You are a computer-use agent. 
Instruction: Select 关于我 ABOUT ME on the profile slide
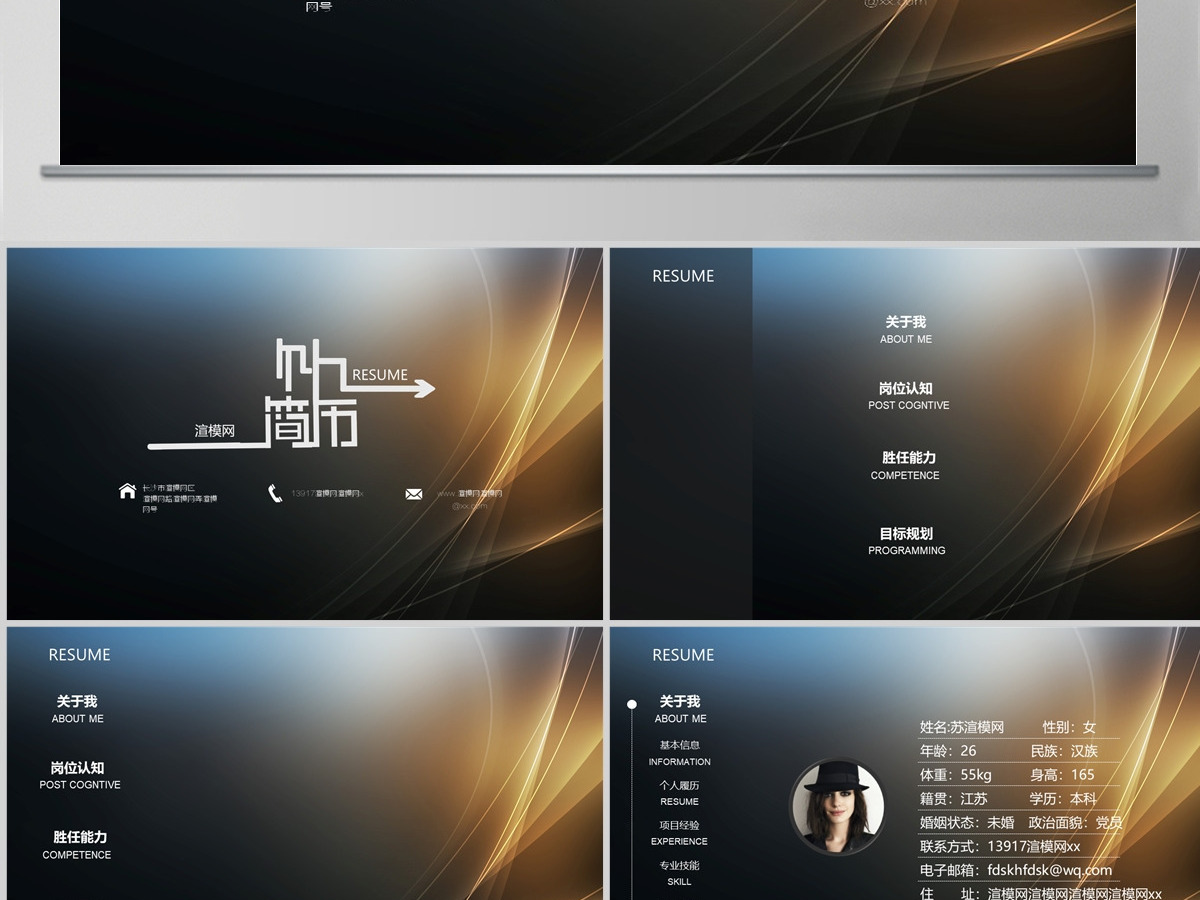click(680, 709)
